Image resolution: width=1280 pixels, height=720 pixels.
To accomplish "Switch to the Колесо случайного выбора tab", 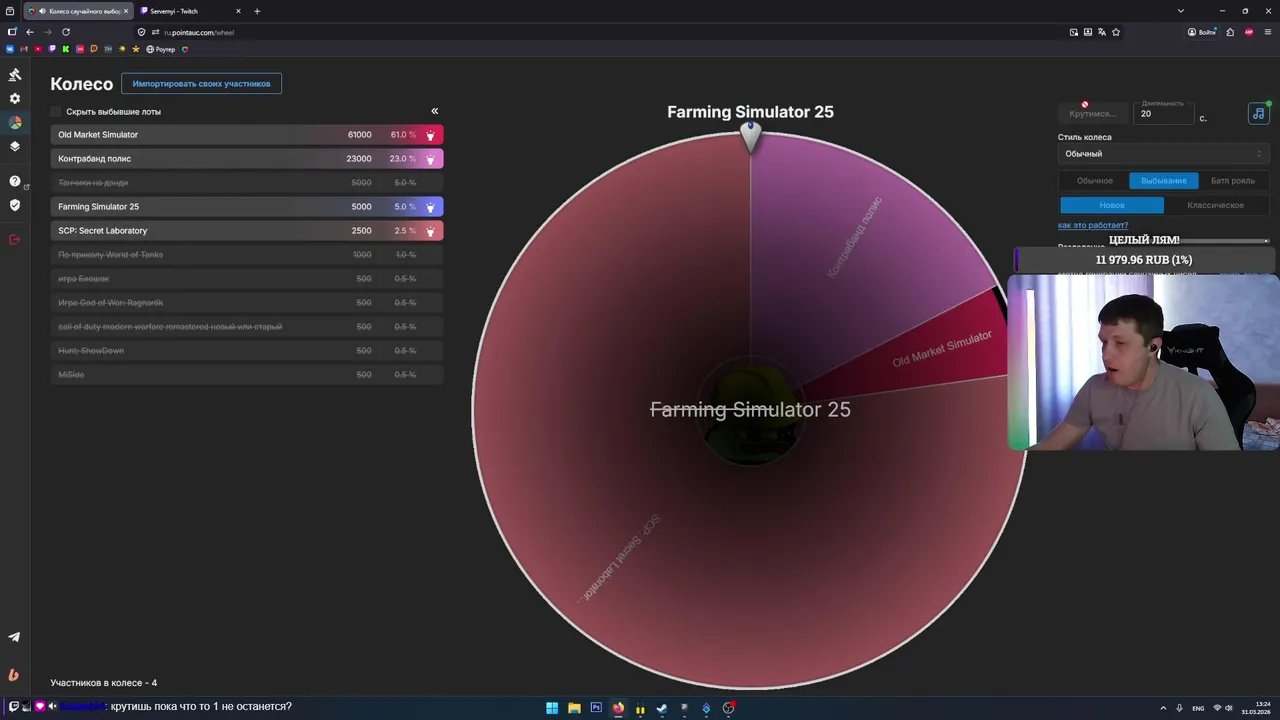I will [x=78, y=11].
